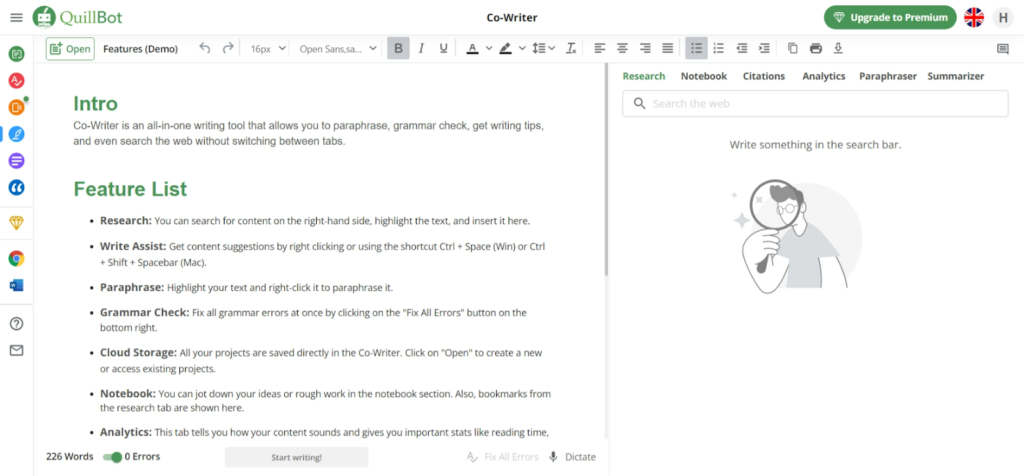
Task: Click the Intro heading in document
Action: (x=95, y=104)
